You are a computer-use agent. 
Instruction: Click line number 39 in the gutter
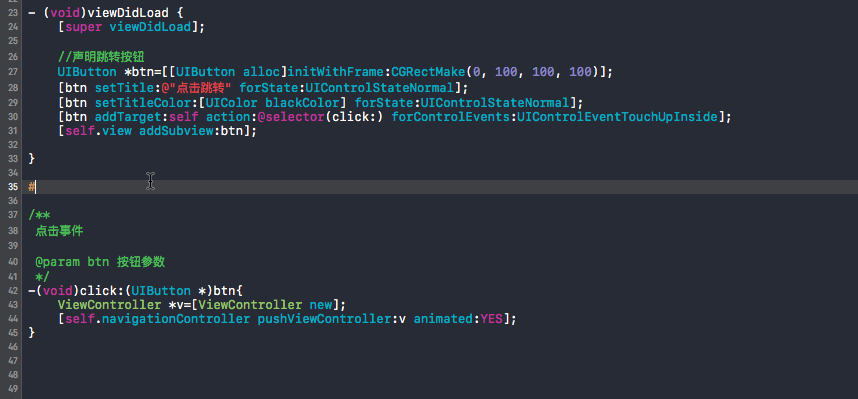(13, 246)
